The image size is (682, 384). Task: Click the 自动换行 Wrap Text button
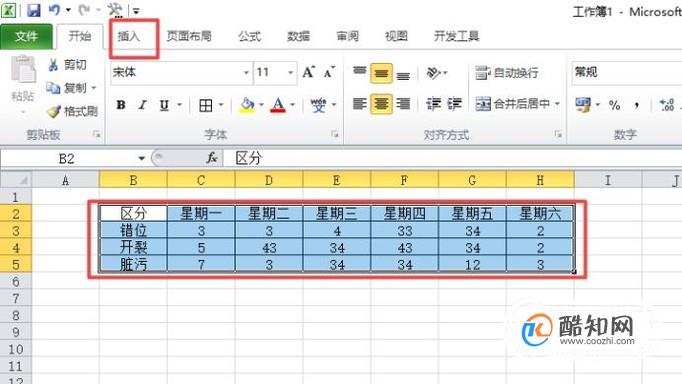pyautogui.click(x=507, y=73)
